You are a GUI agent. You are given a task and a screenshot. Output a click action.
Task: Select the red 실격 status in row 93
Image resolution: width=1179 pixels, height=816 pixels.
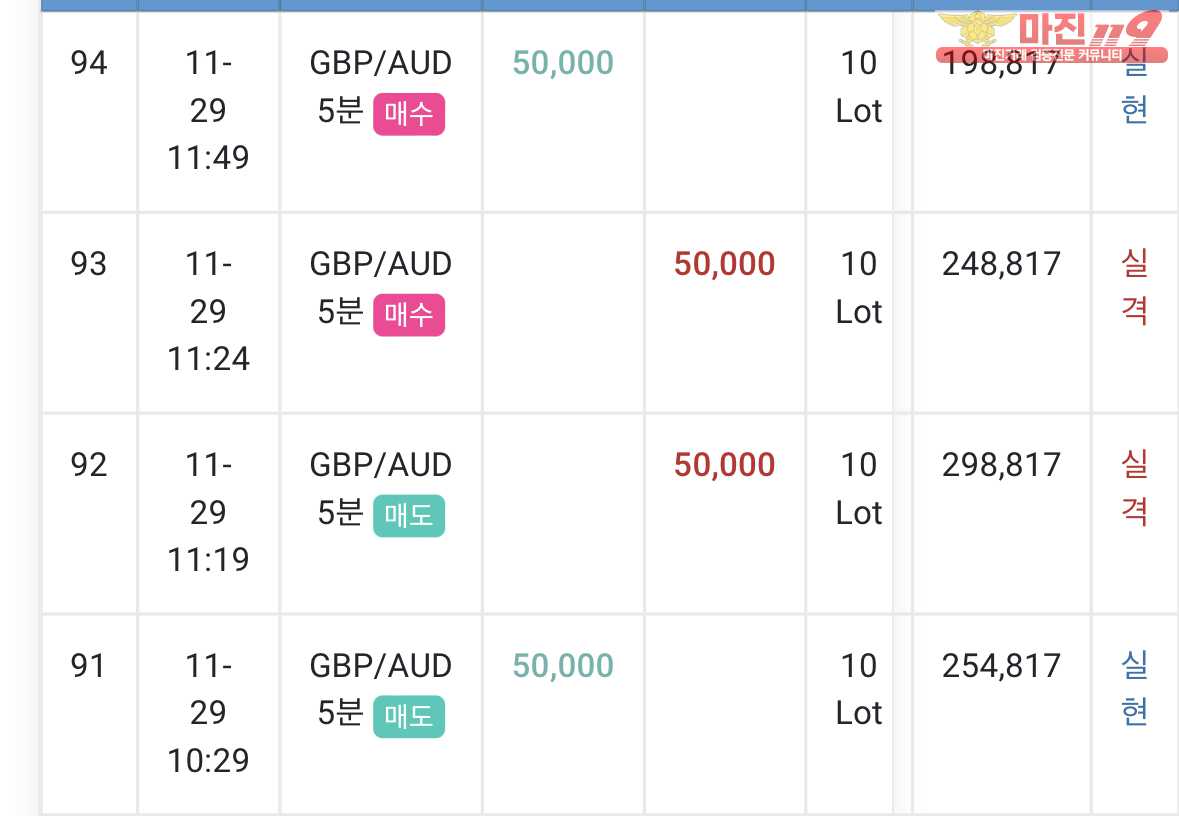point(1134,287)
